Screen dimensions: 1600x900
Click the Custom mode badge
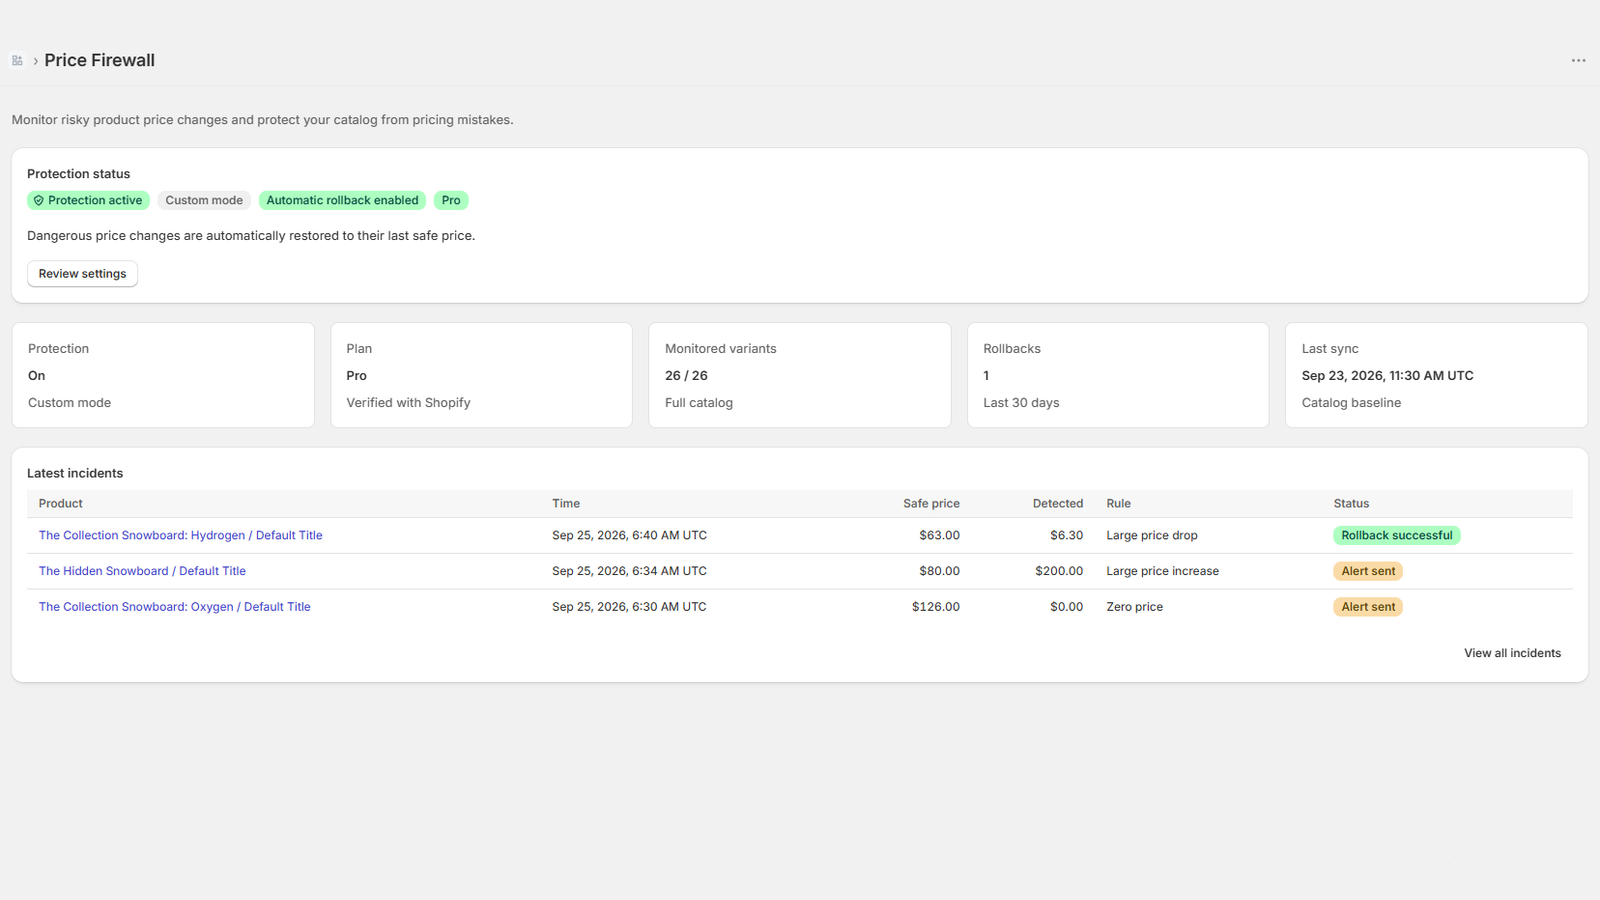[x=204, y=201]
